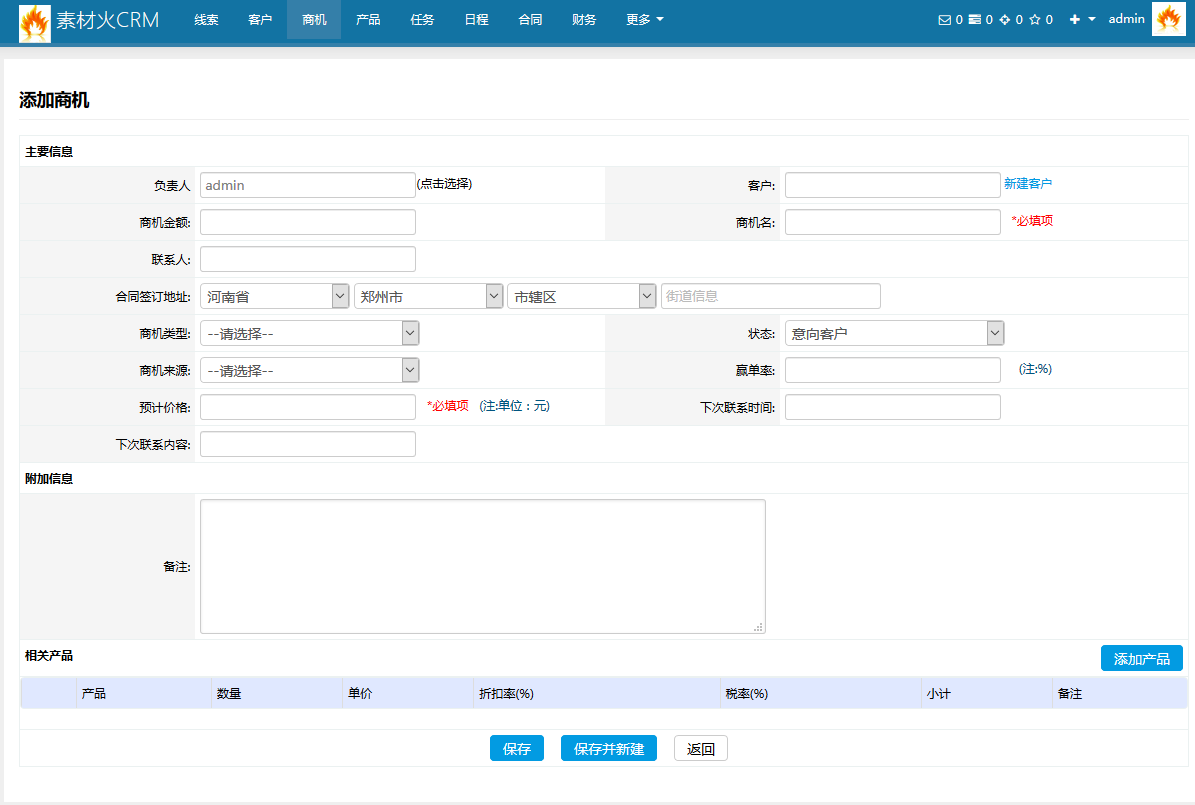This screenshot has width=1195, height=805.
Task: Open the mail messages icon
Action: click(944, 20)
